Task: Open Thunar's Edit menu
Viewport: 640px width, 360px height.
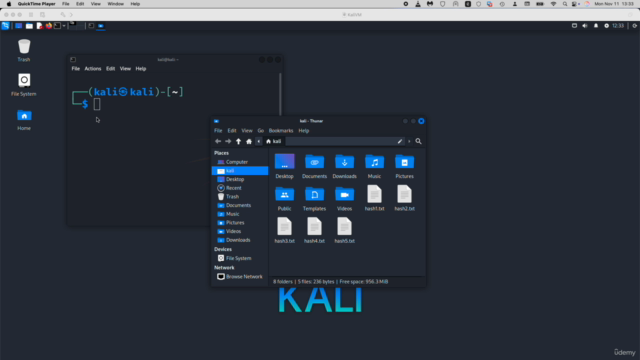Action: [232, 131]
